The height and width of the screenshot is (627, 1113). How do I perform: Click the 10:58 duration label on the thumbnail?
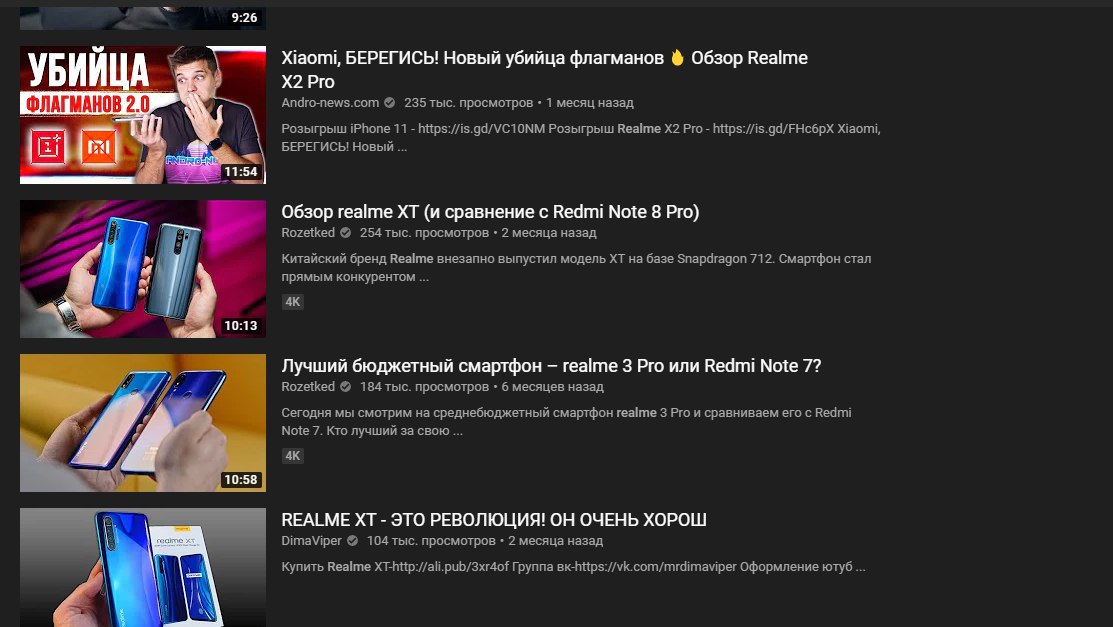(241, 480)
